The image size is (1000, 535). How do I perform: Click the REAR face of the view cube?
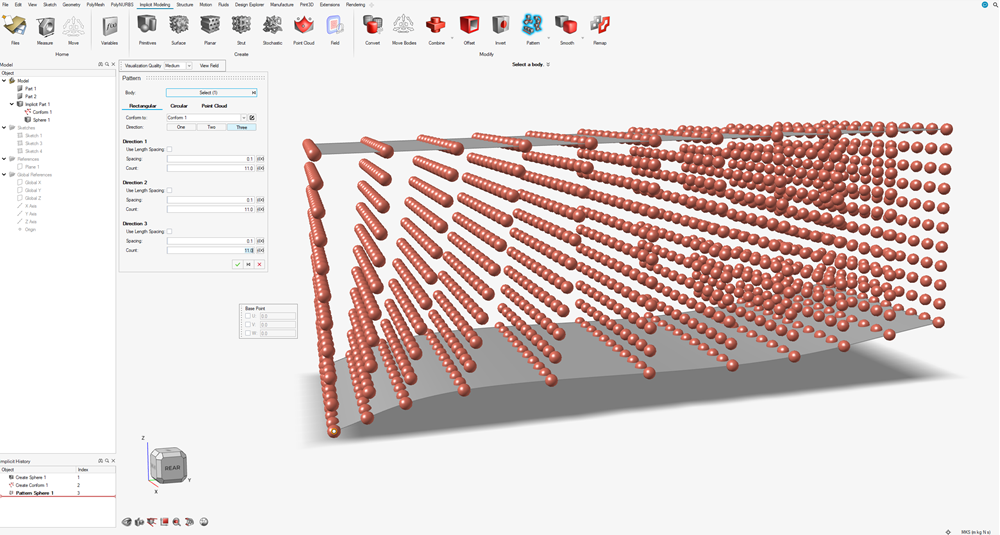point(171,468)
